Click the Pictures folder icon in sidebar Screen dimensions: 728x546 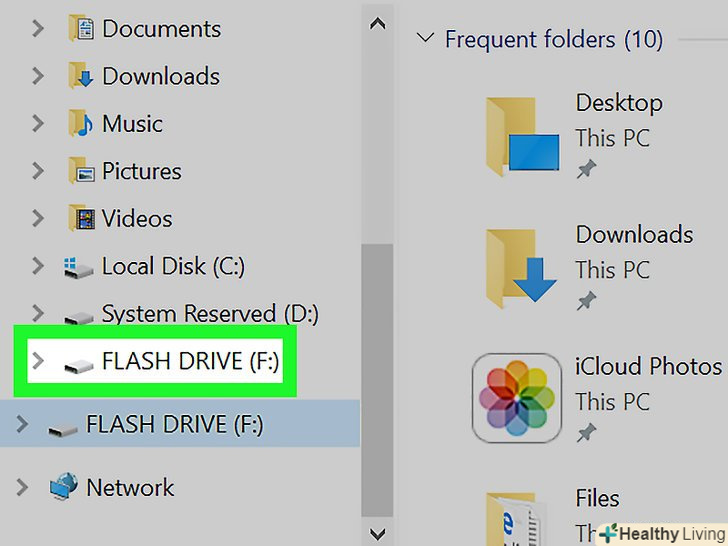click(80, 171)
